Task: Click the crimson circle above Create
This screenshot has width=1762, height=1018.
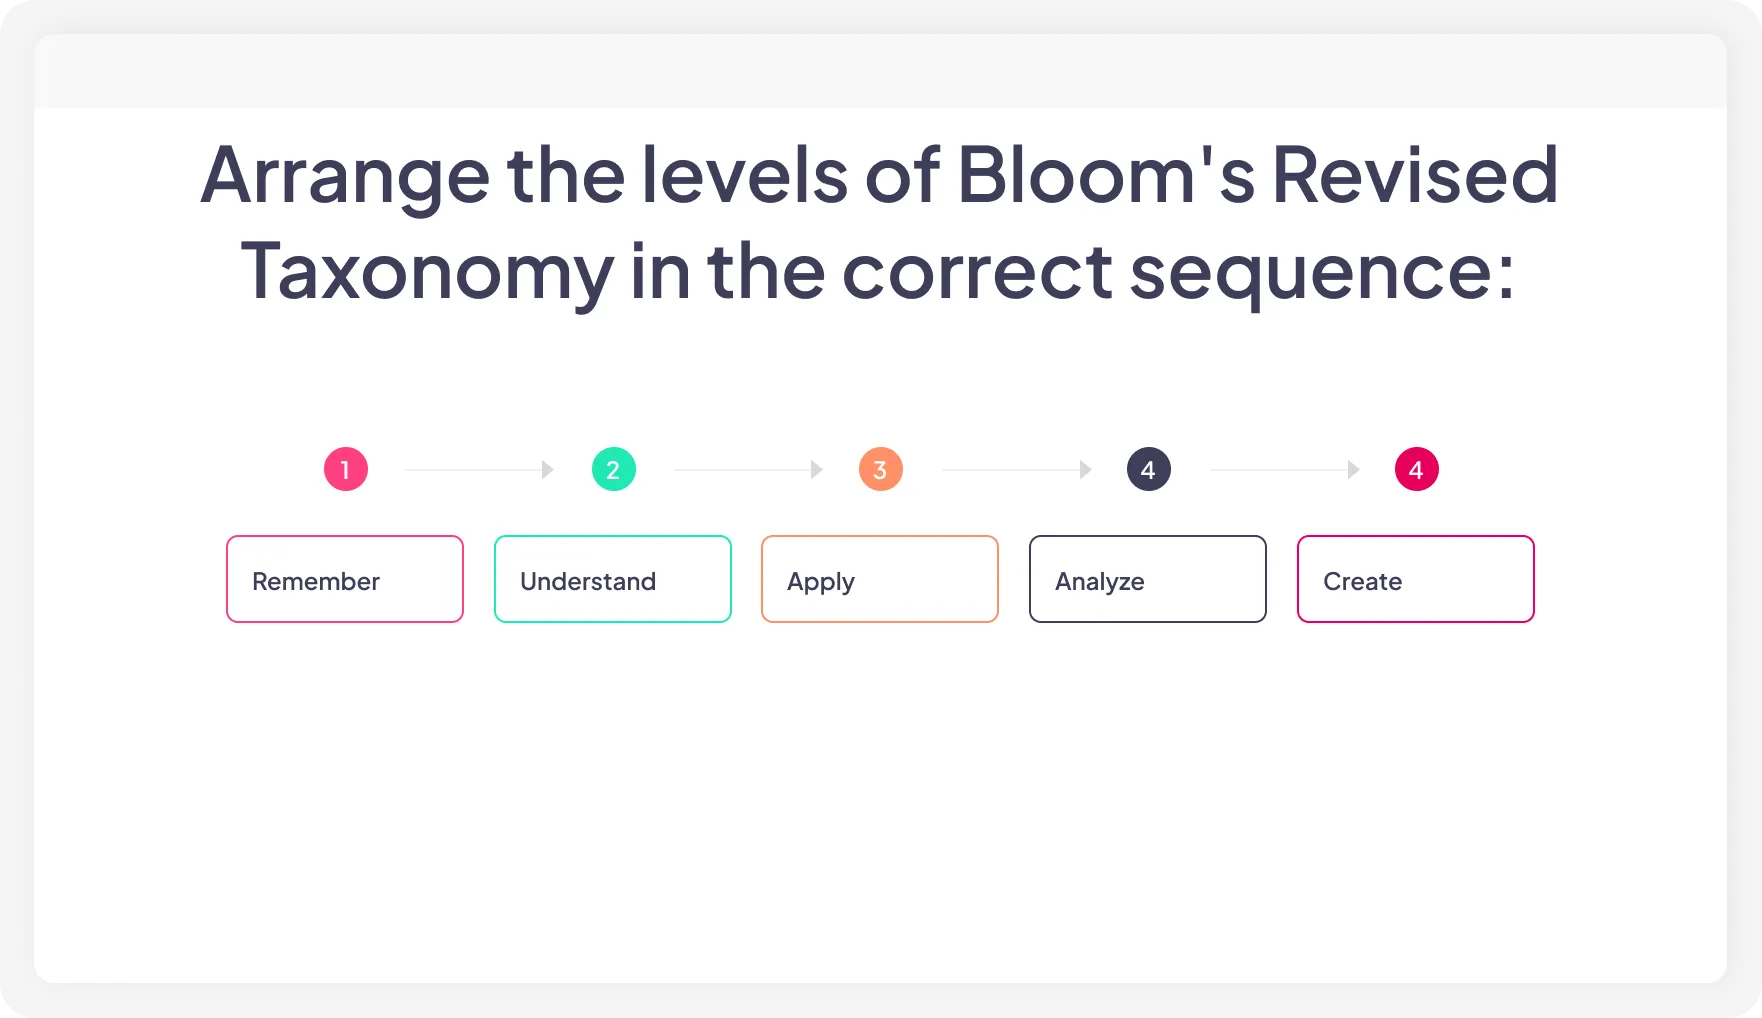Action: 1416,469
